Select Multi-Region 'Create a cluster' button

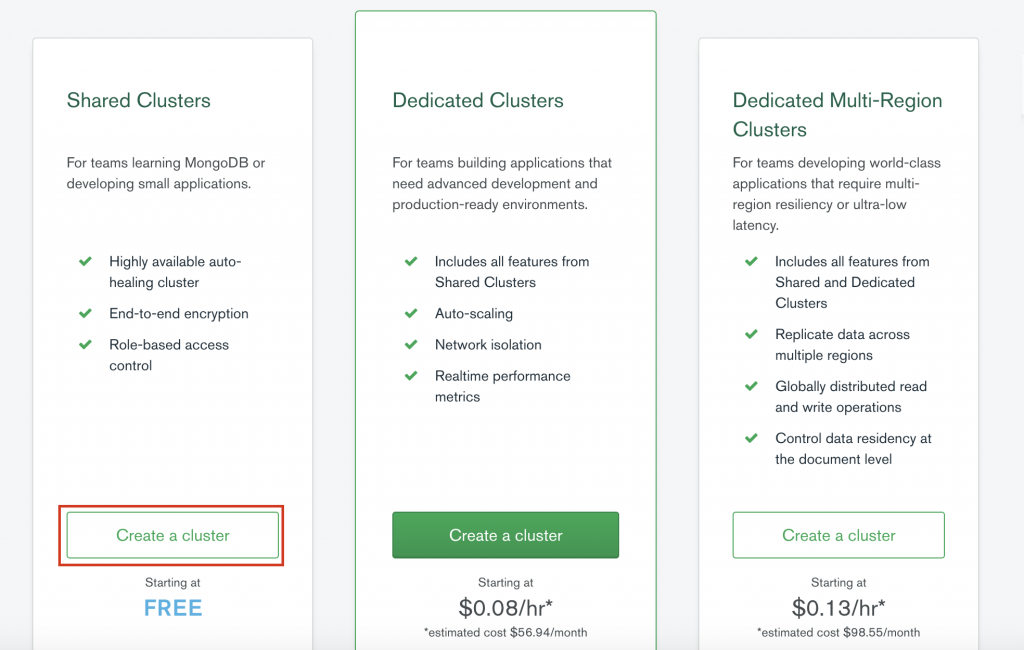(x=838, y=535)
